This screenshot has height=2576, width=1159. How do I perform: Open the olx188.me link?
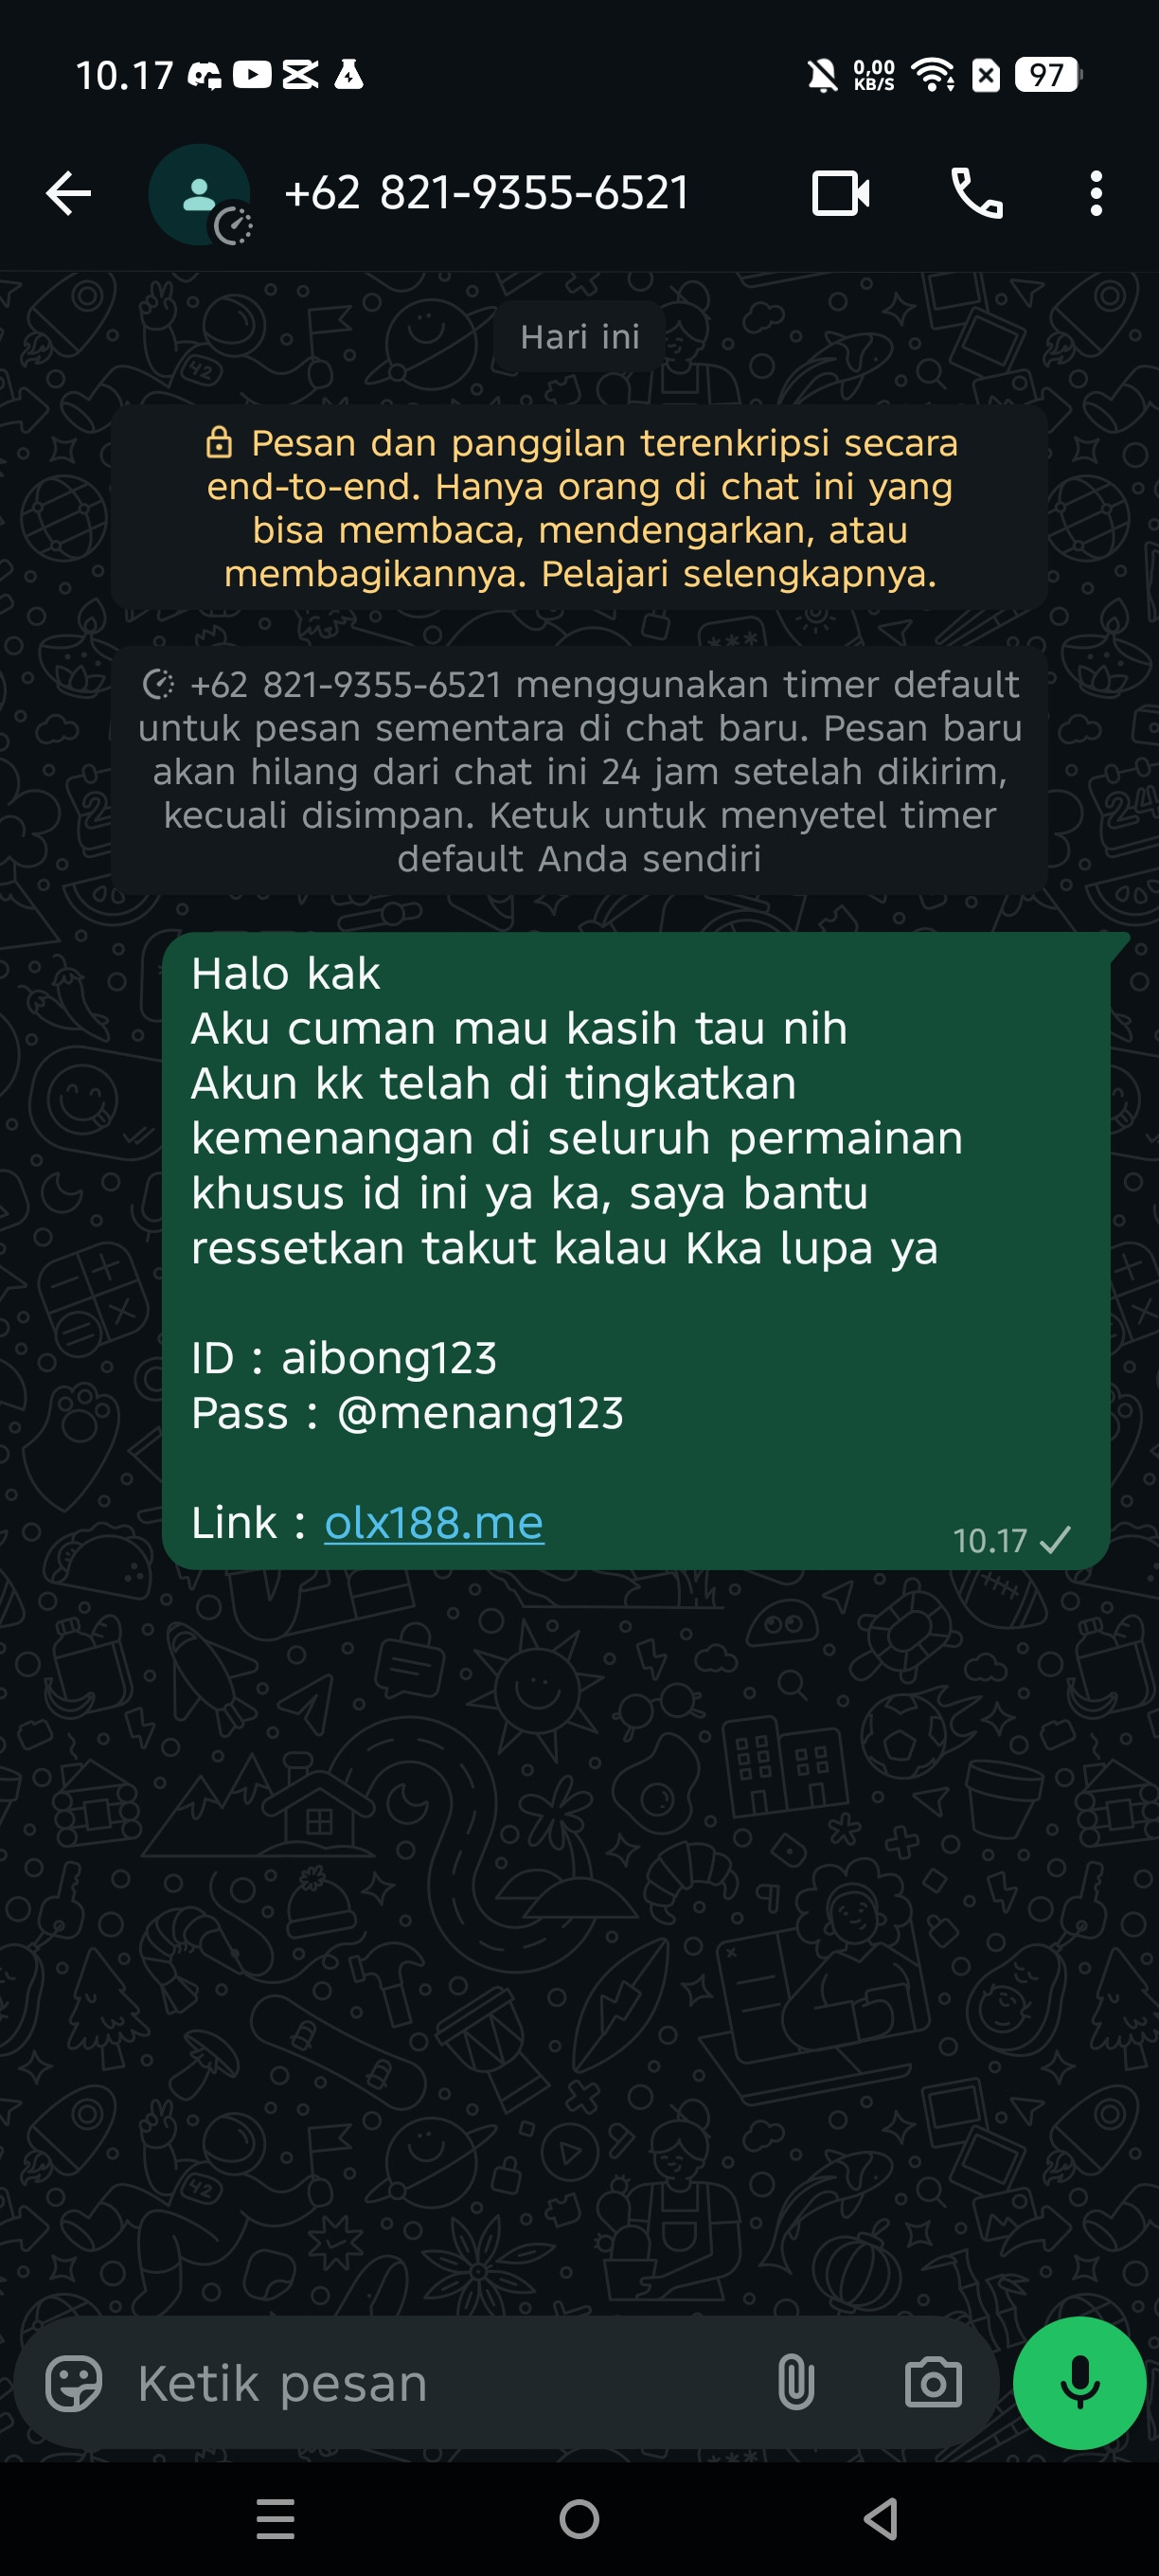click(434, 1522)
